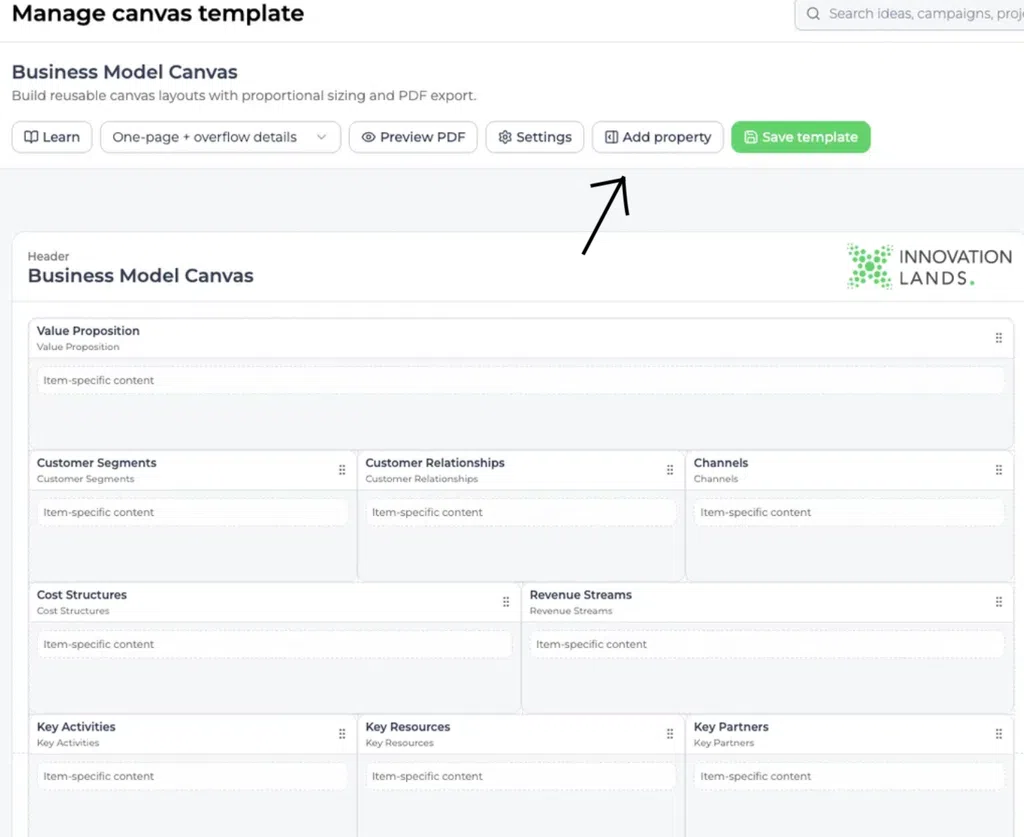Click the eye icon in Preview PDF
This screenshot has height=837, width=1024.
tap(368, 137)
